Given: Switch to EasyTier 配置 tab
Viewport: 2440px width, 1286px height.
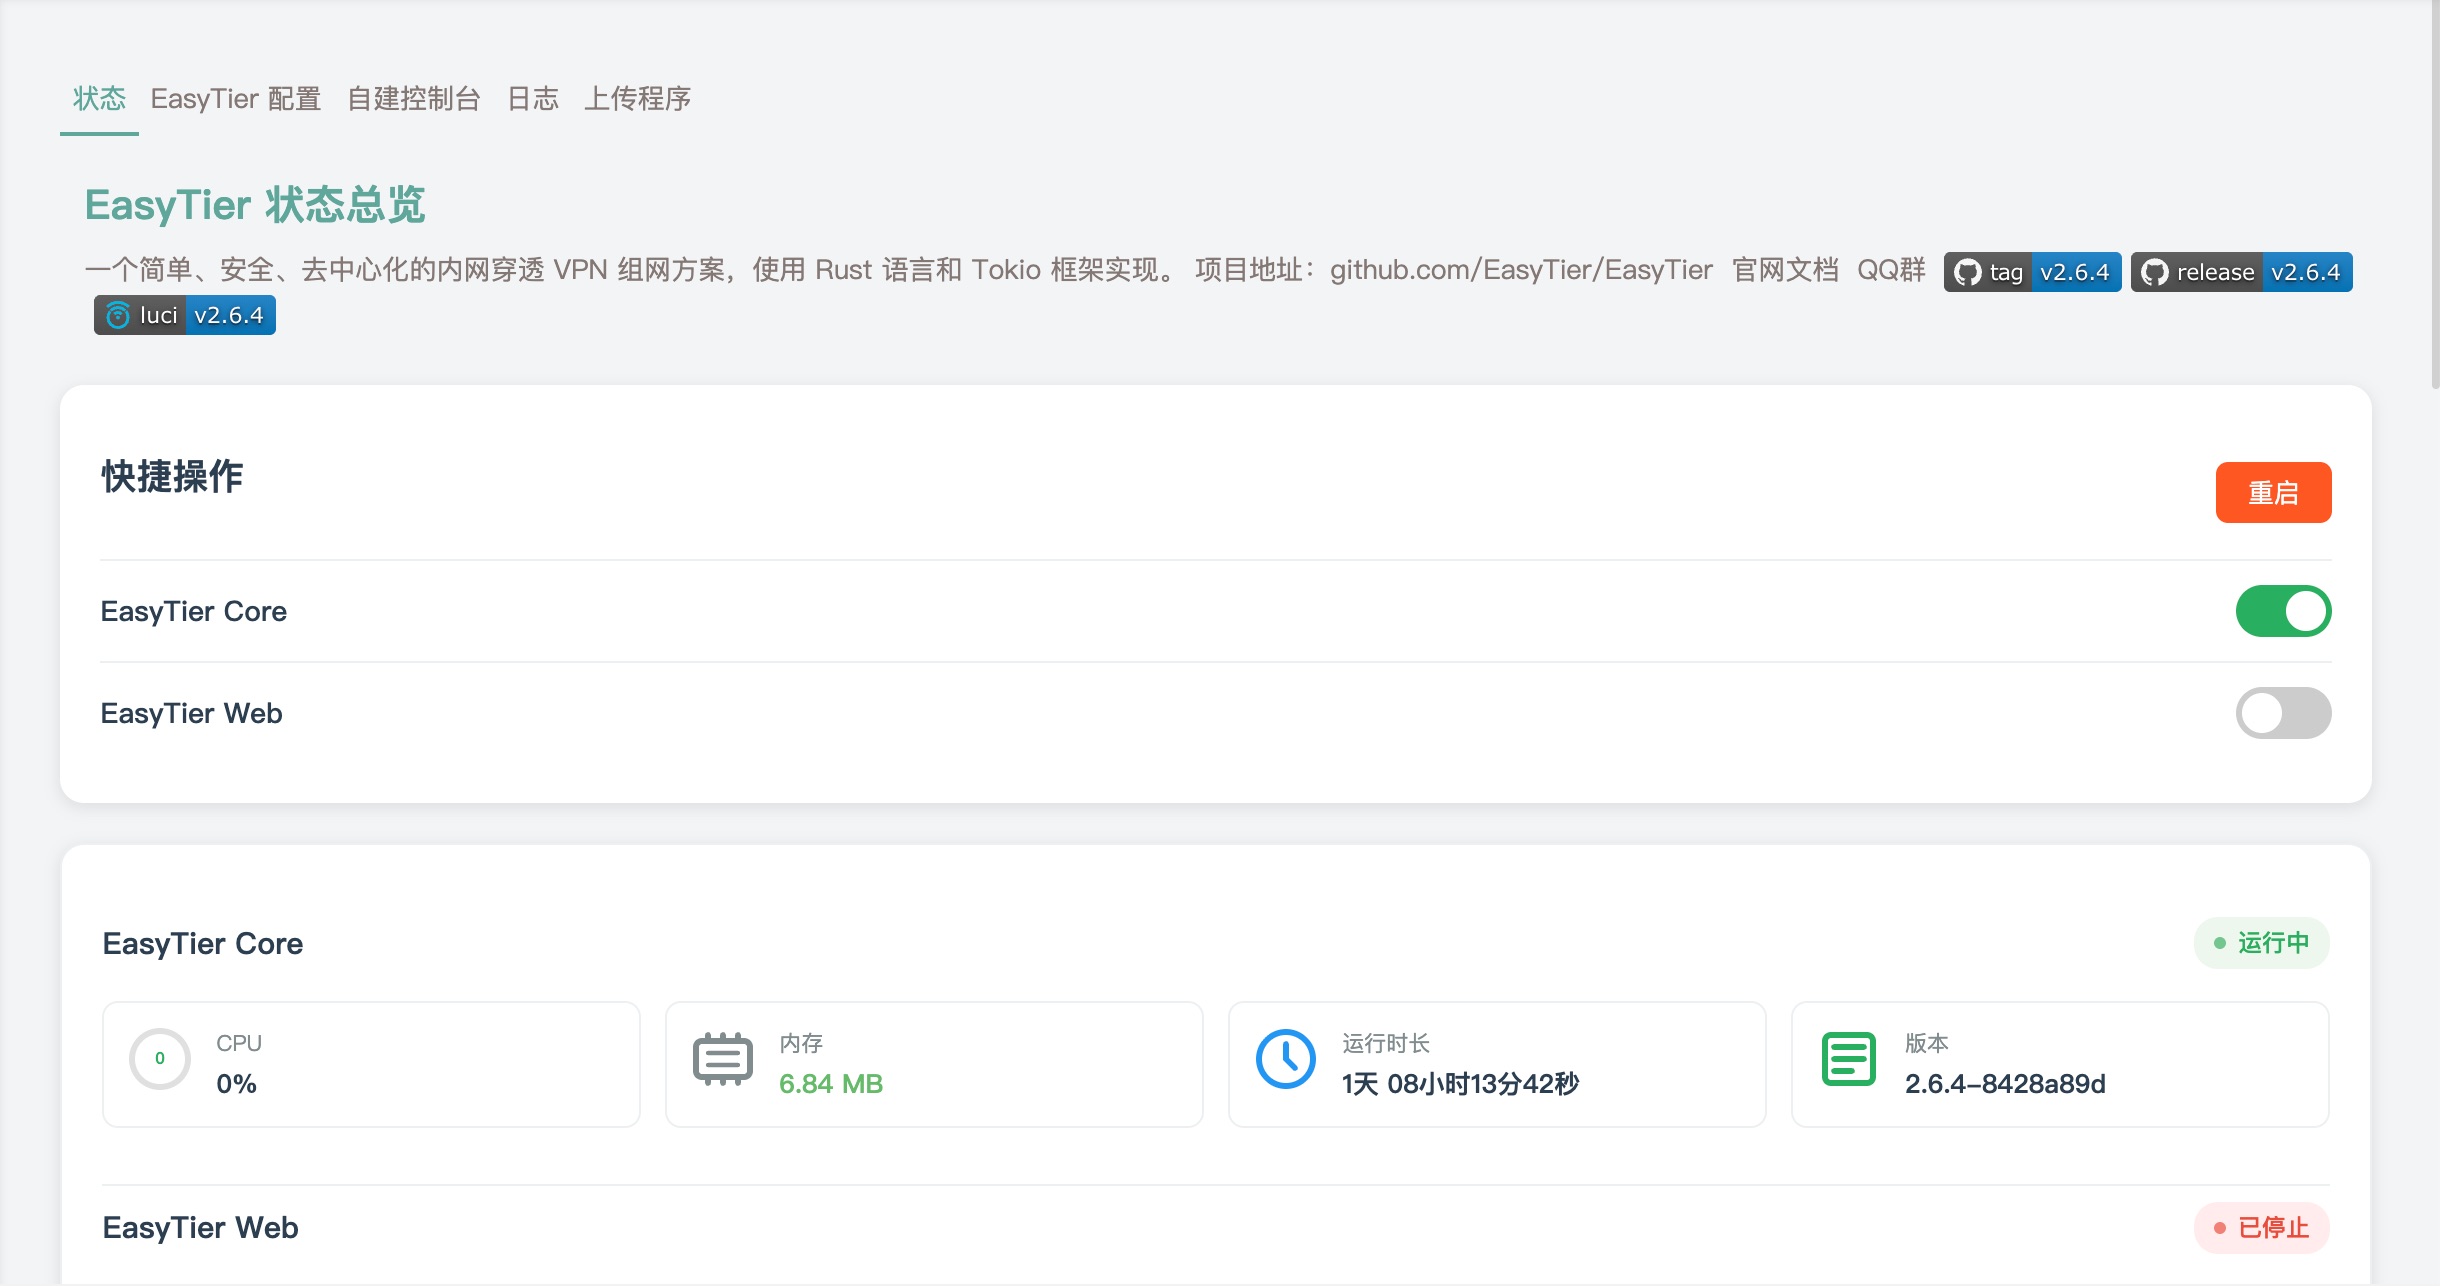Looking at the screenshot, I should [x=236, y=99].
